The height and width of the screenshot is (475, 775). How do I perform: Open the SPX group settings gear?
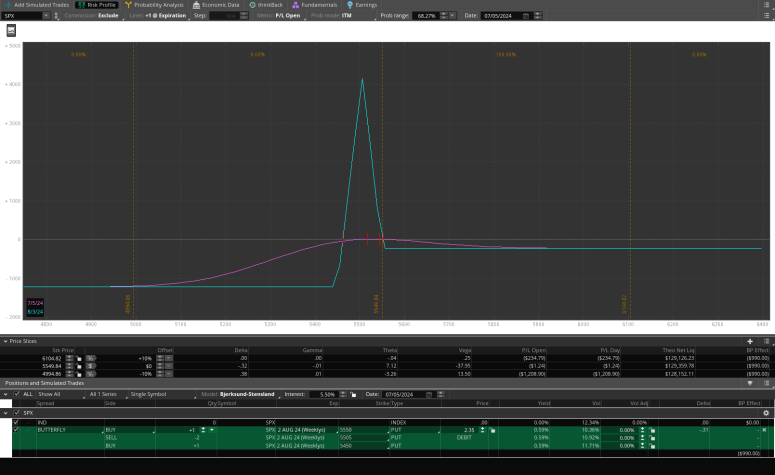click(x=766, y=412)
